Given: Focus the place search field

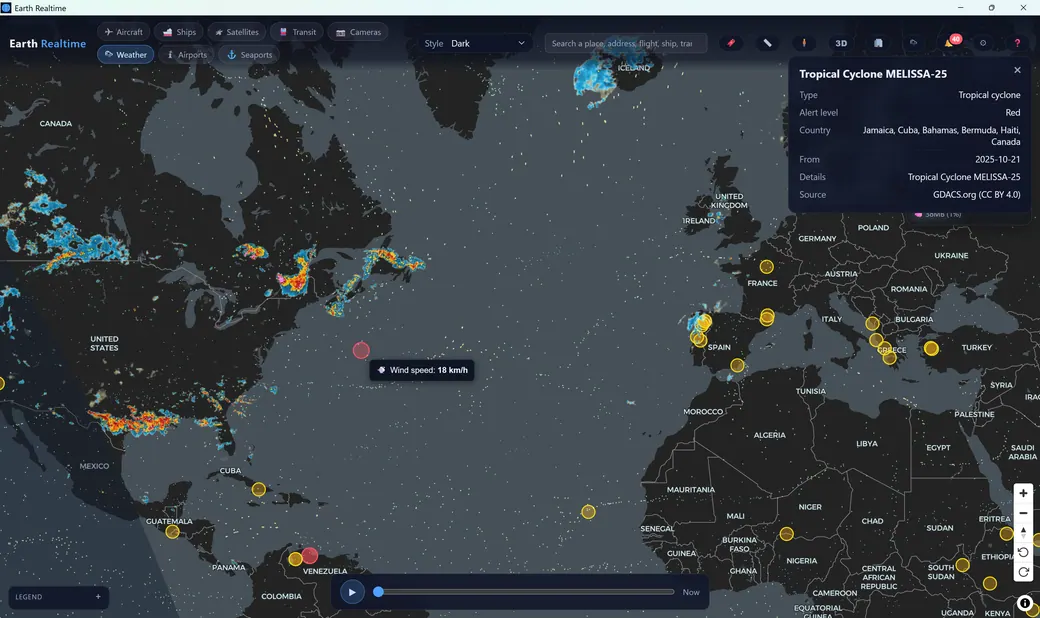Looking at the screenshot, I should point(625,43).
